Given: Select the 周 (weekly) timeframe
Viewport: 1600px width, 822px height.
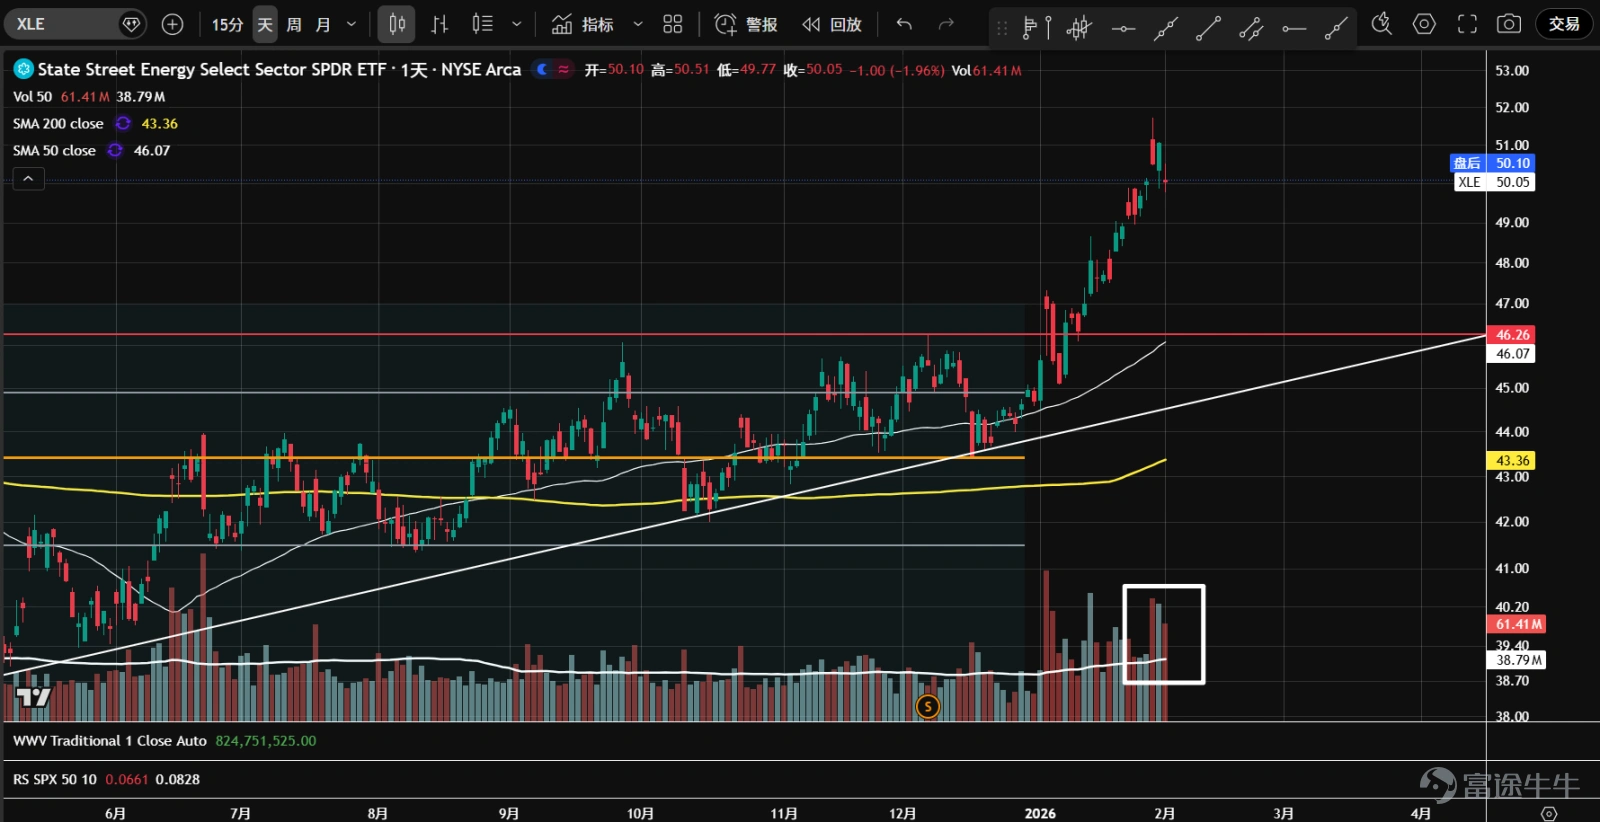Looking at the screenshot, I should click(294, 24).
